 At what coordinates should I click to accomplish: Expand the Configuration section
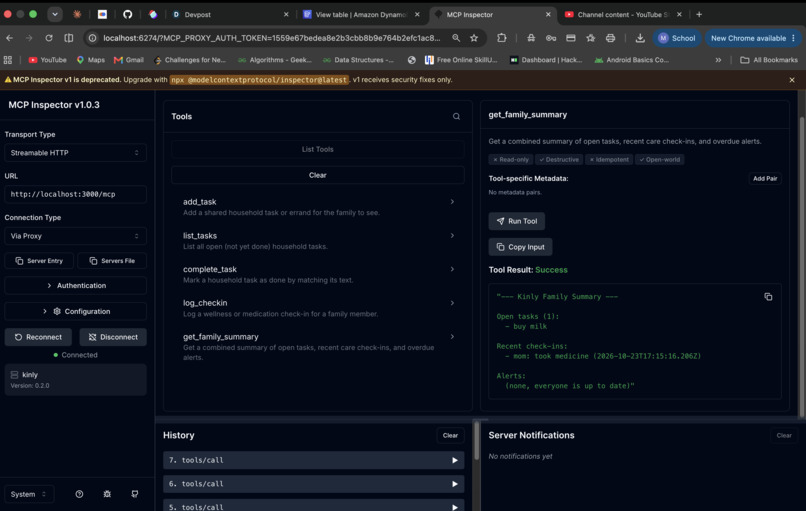tap(75, 312)
